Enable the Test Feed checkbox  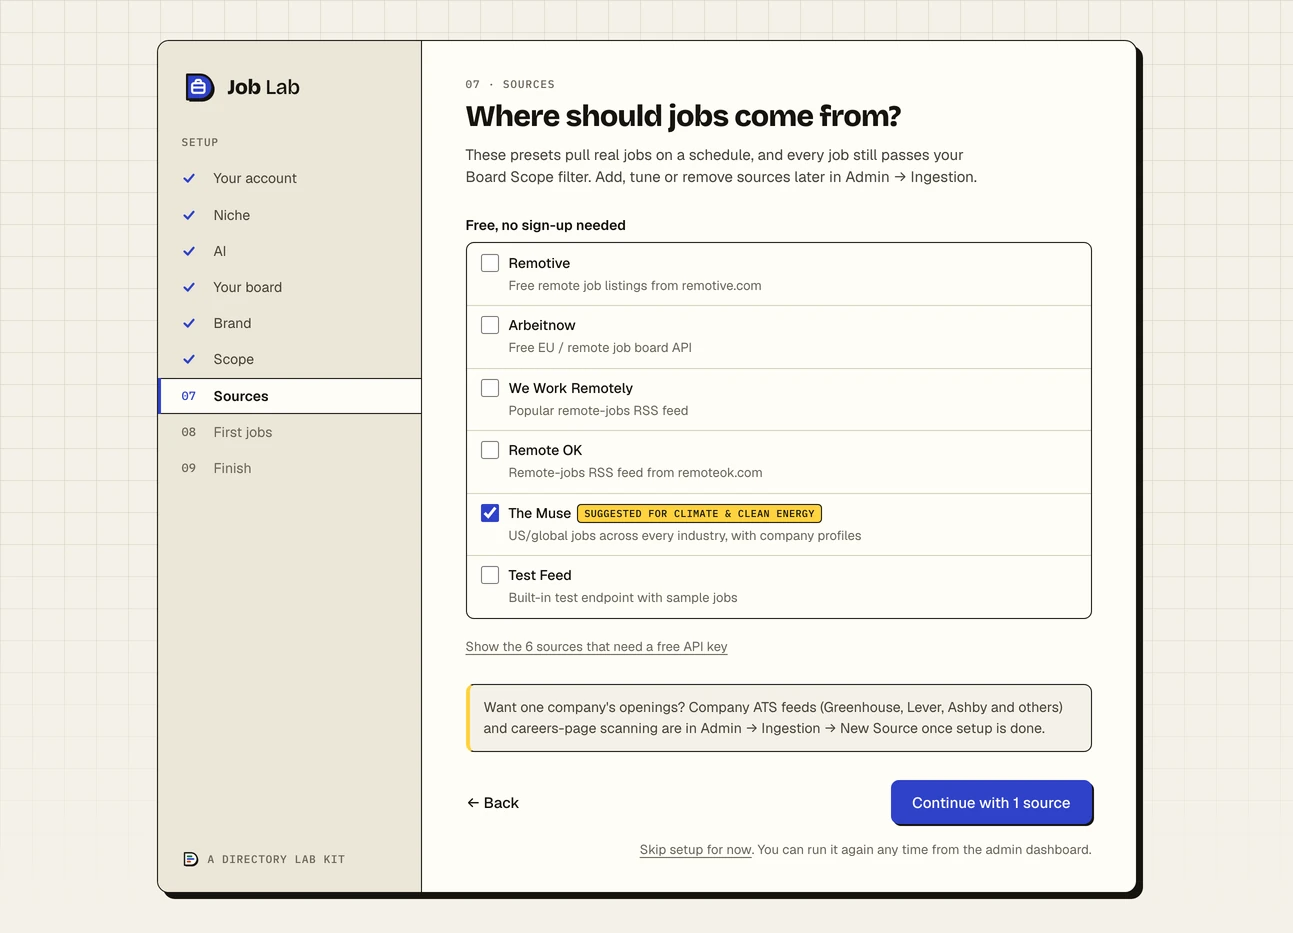click(x=490, y=575)
